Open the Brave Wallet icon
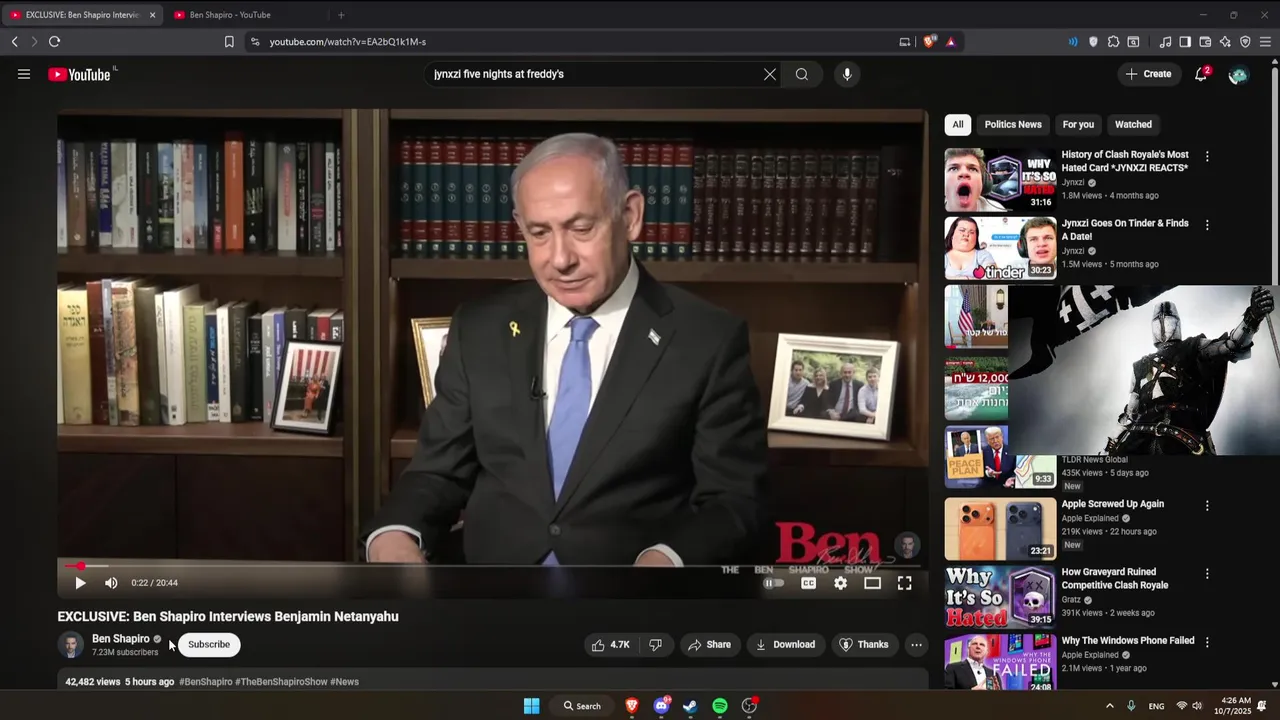The image size is (1280, 720). tap(1205, 42)
